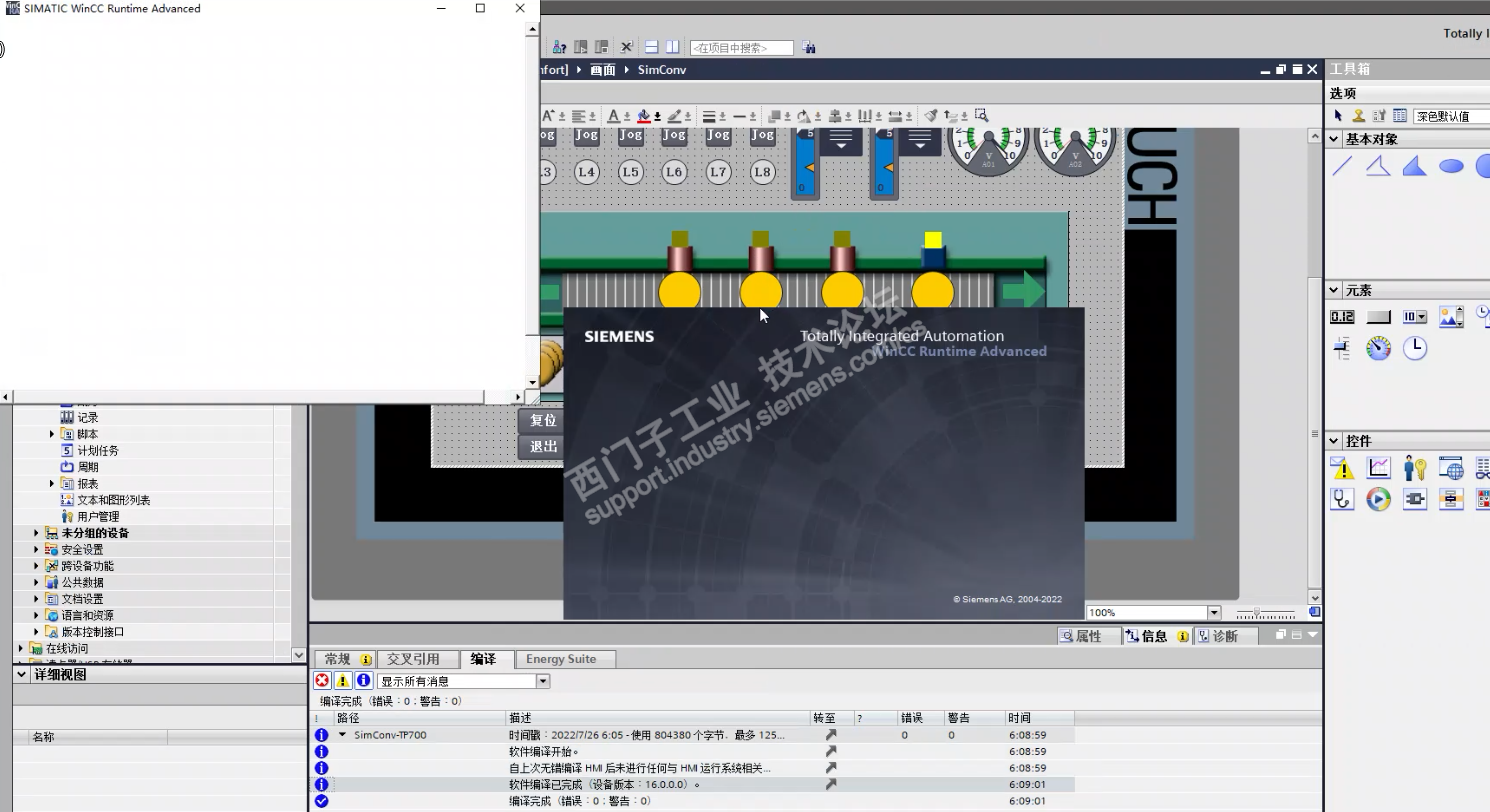Expand the 公共数据 tree node
The width and height of the screenshot is (1490, 812).
[x=37, y=582]
